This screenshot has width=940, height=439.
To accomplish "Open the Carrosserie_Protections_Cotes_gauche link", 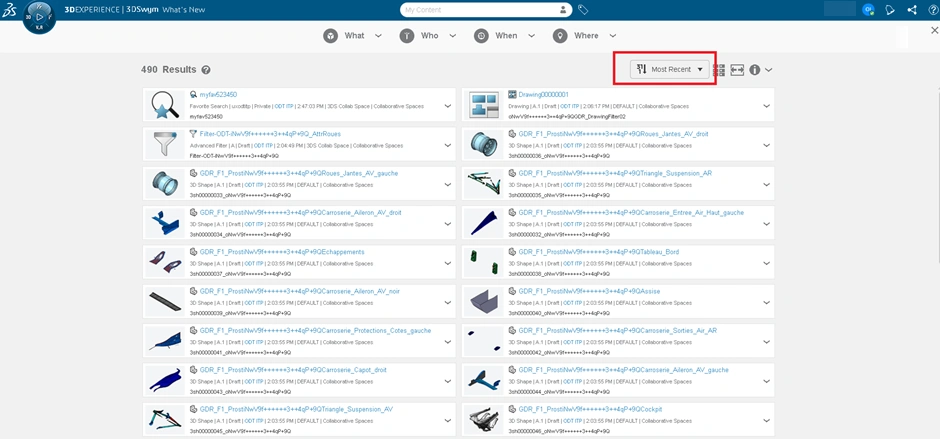I will coord(315,330).
